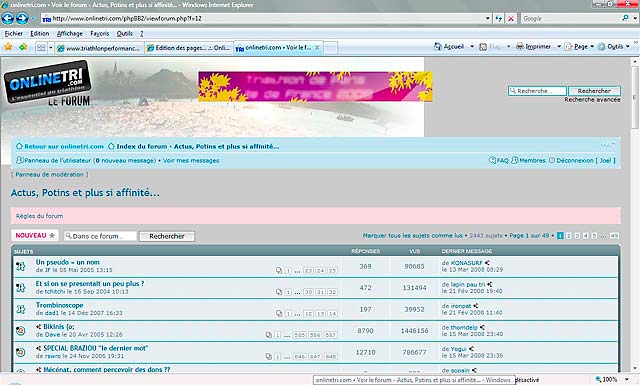The width and height of the screenshot is (640, 385).
Task: Click Règles du forum text
Action: (40, 216)
